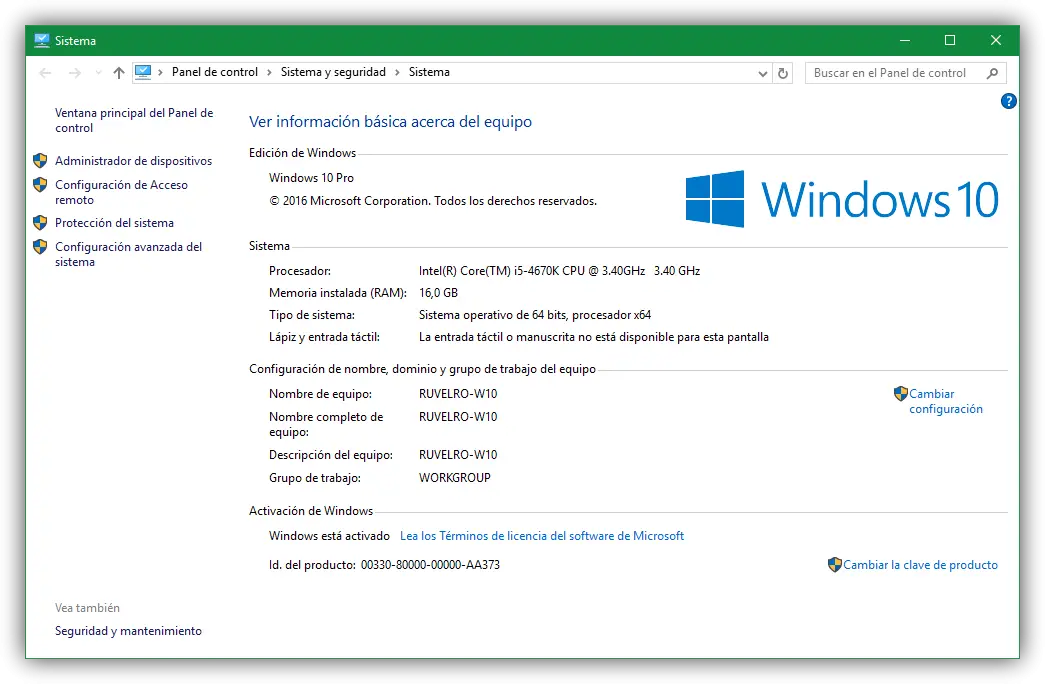
Task: Read the Microsoft software license terms link
Action: click(x=542, y=535)
